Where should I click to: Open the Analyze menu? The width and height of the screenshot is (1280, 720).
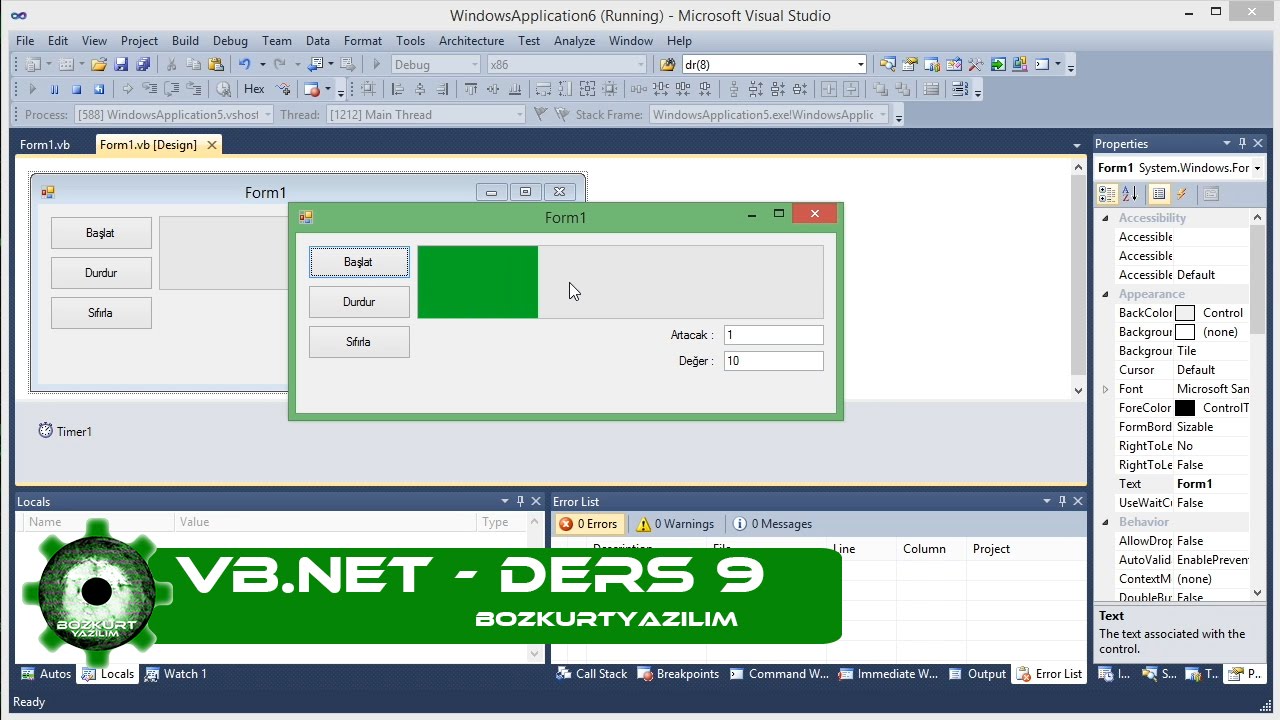[574, 40]
